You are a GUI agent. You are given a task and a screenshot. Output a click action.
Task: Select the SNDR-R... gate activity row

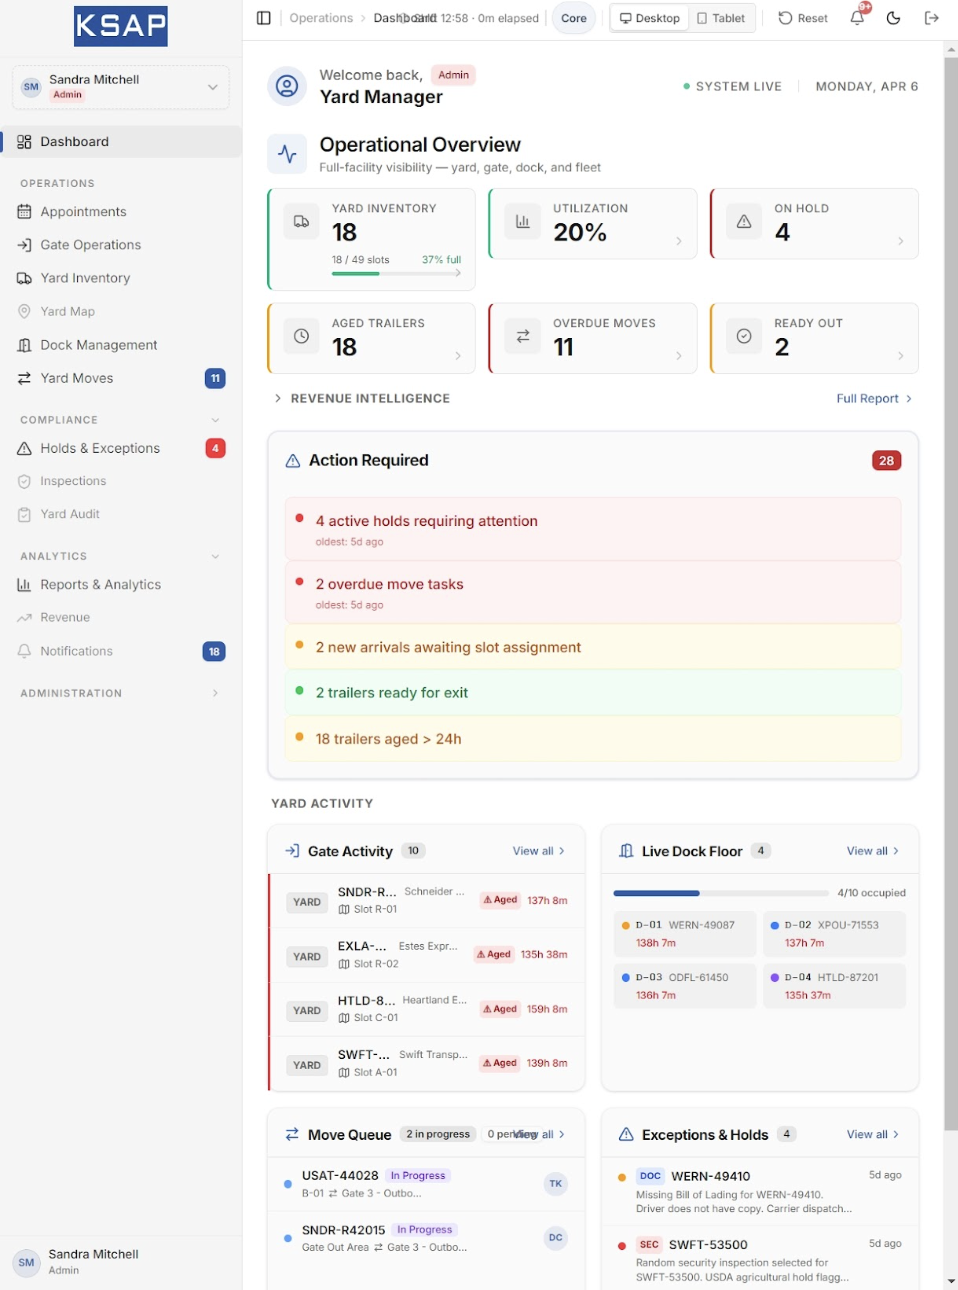427,901
